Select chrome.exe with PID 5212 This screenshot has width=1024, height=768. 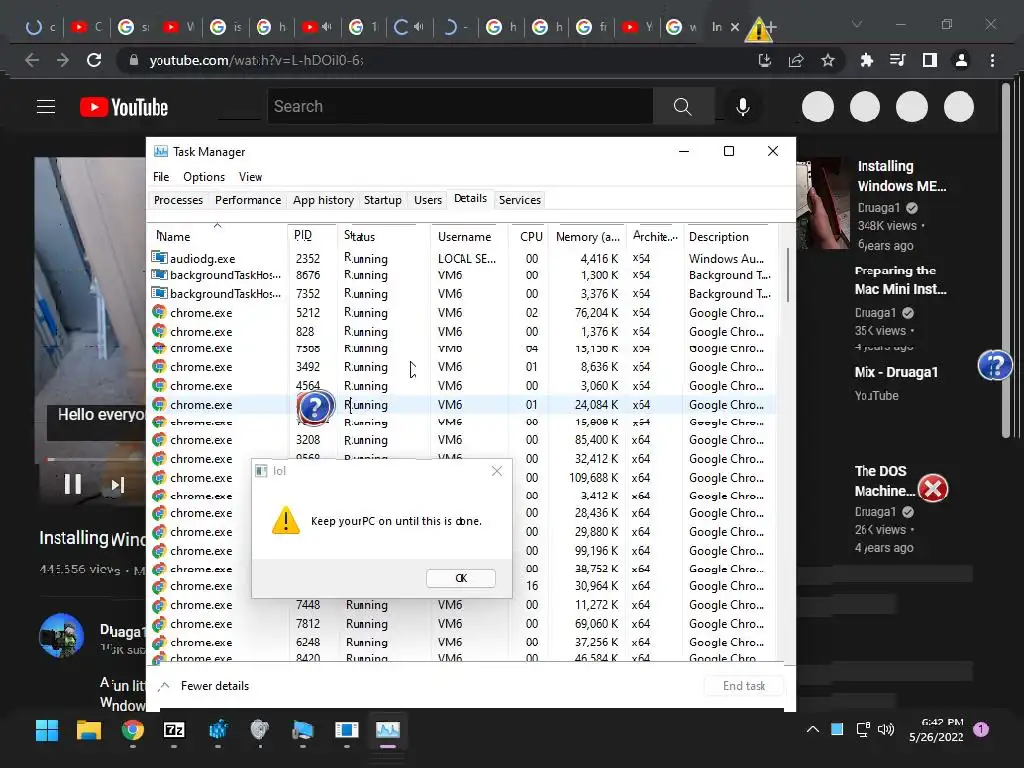point(464,313)
